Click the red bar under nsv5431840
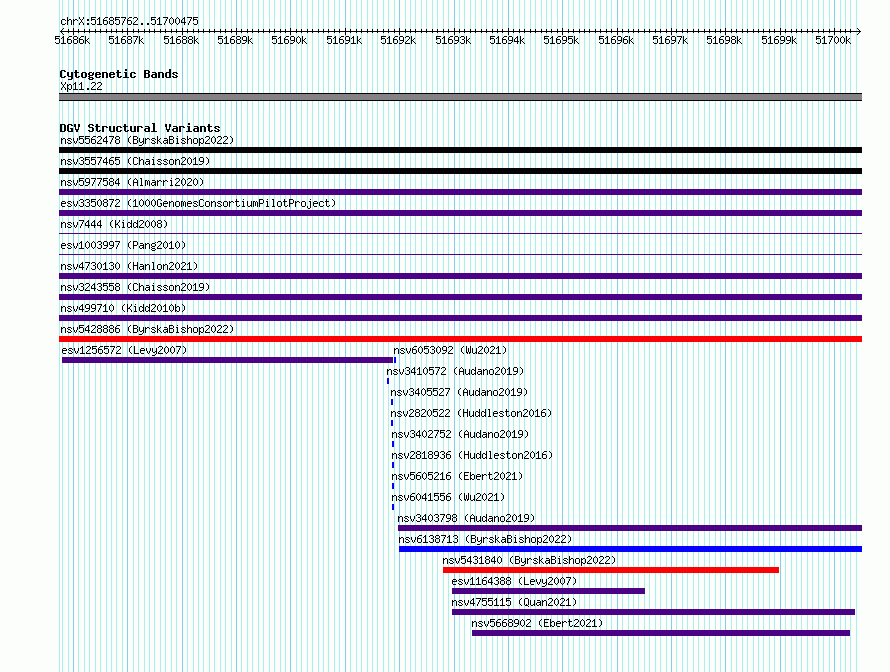Image resolution: width=890 pixels, height=672 pixels. (x=611, y=570)
